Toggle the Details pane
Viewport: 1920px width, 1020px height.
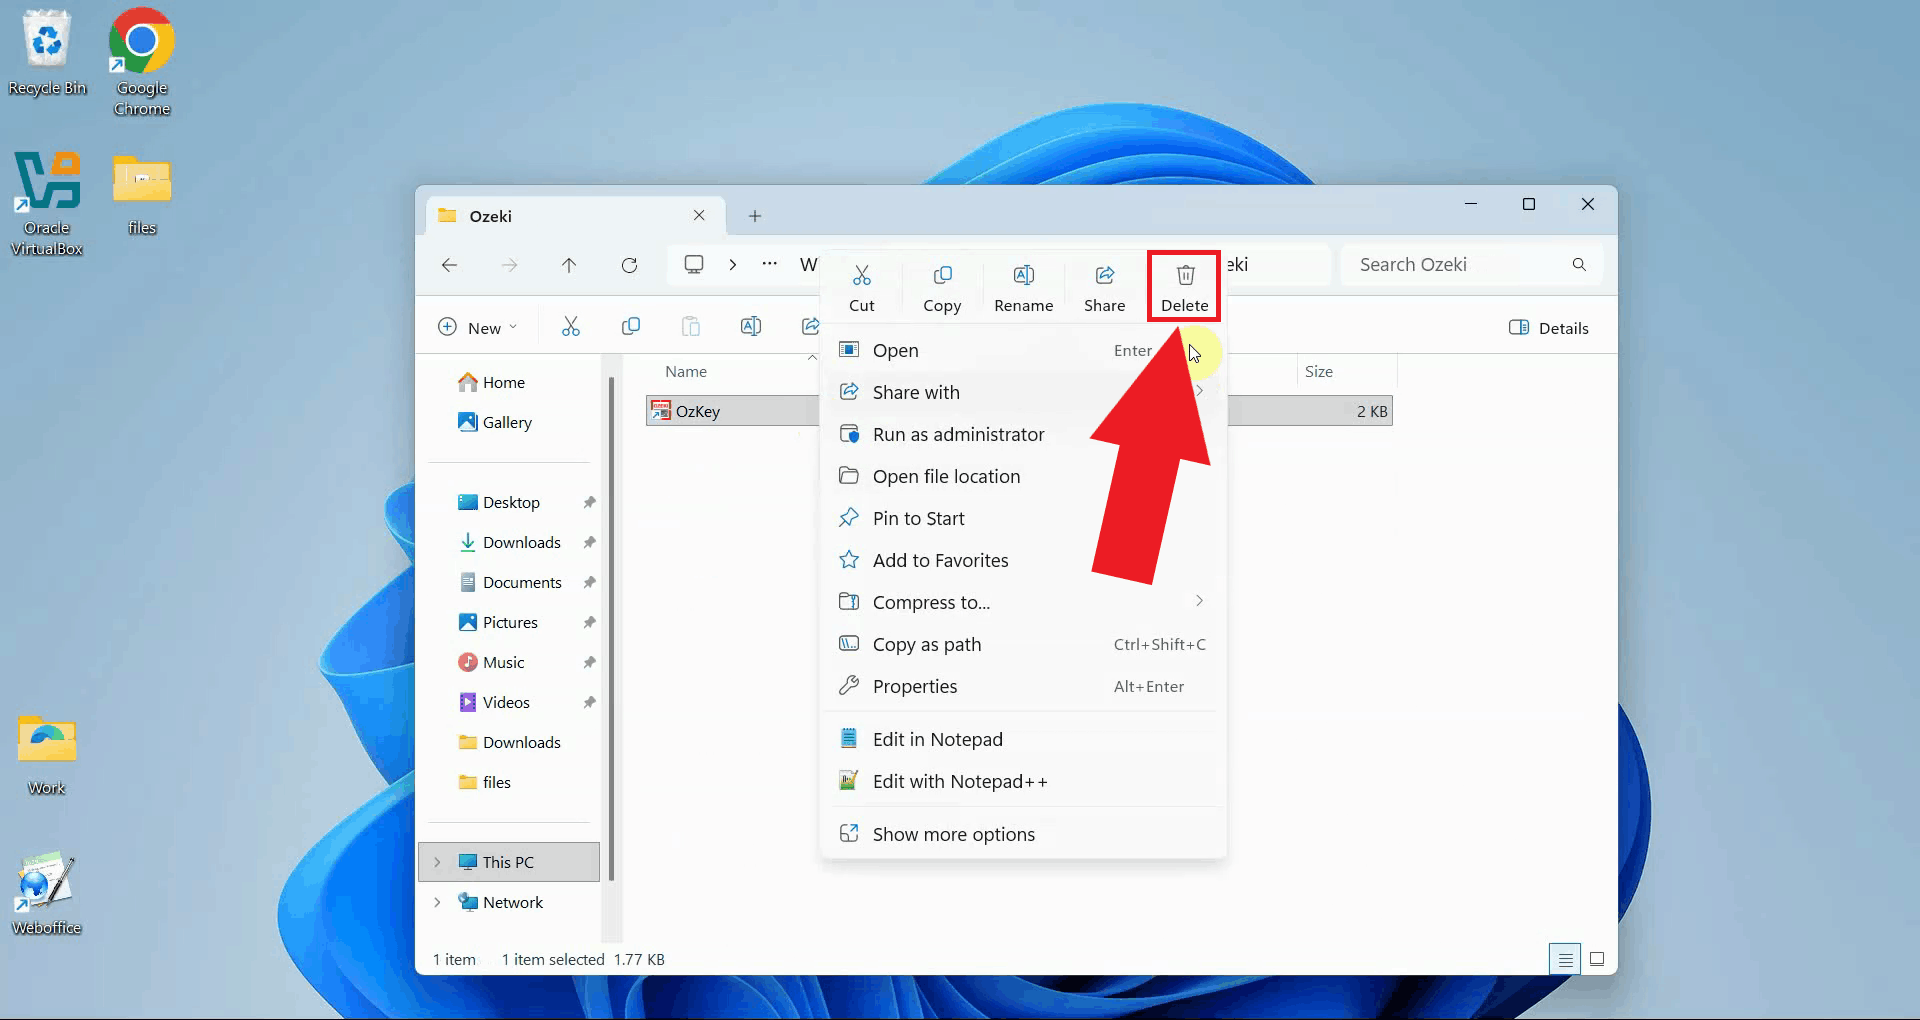(x=1548, y=327)
